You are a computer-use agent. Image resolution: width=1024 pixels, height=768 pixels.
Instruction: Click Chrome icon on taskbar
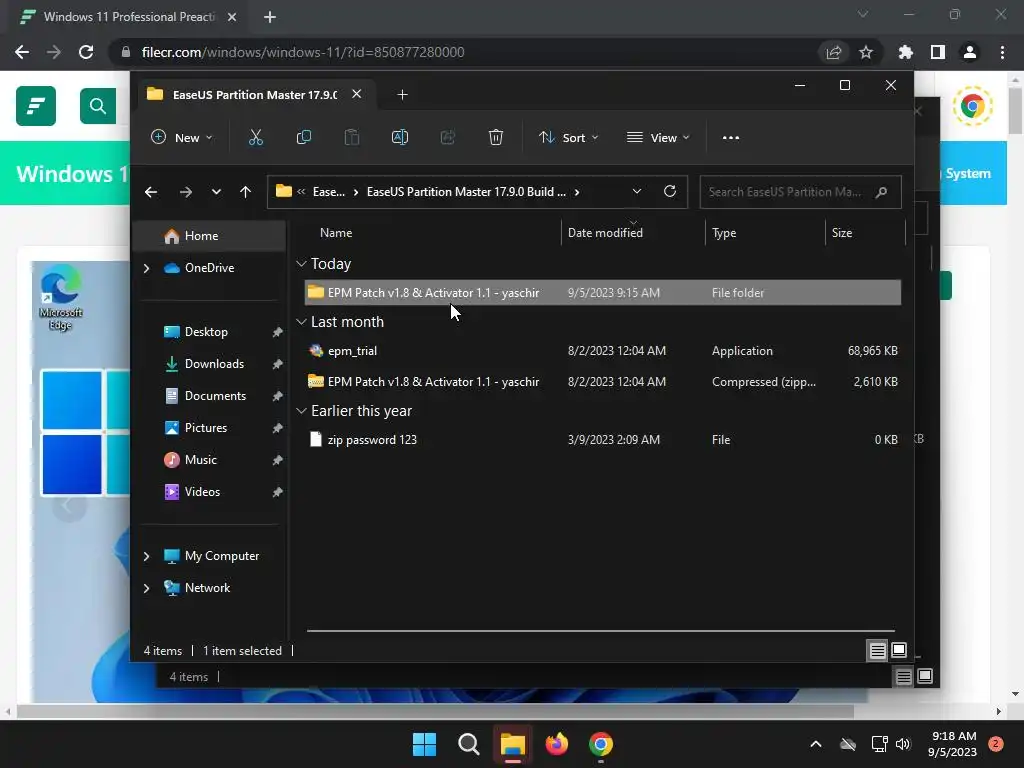pos(601,744)
